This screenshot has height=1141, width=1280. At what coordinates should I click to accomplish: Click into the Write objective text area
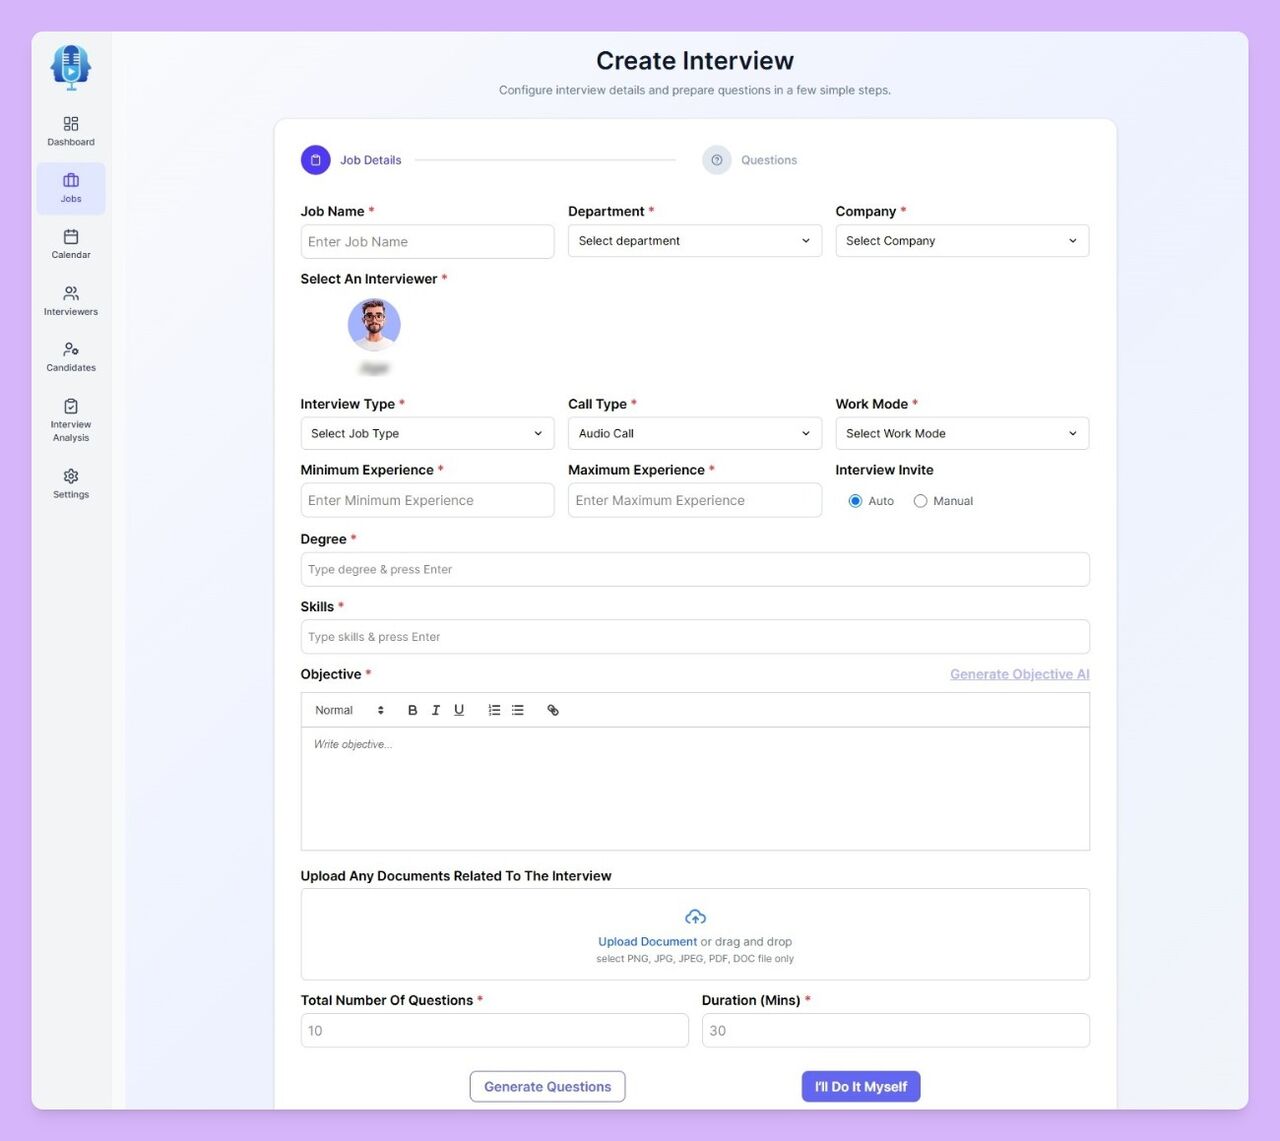coord(695,789)
